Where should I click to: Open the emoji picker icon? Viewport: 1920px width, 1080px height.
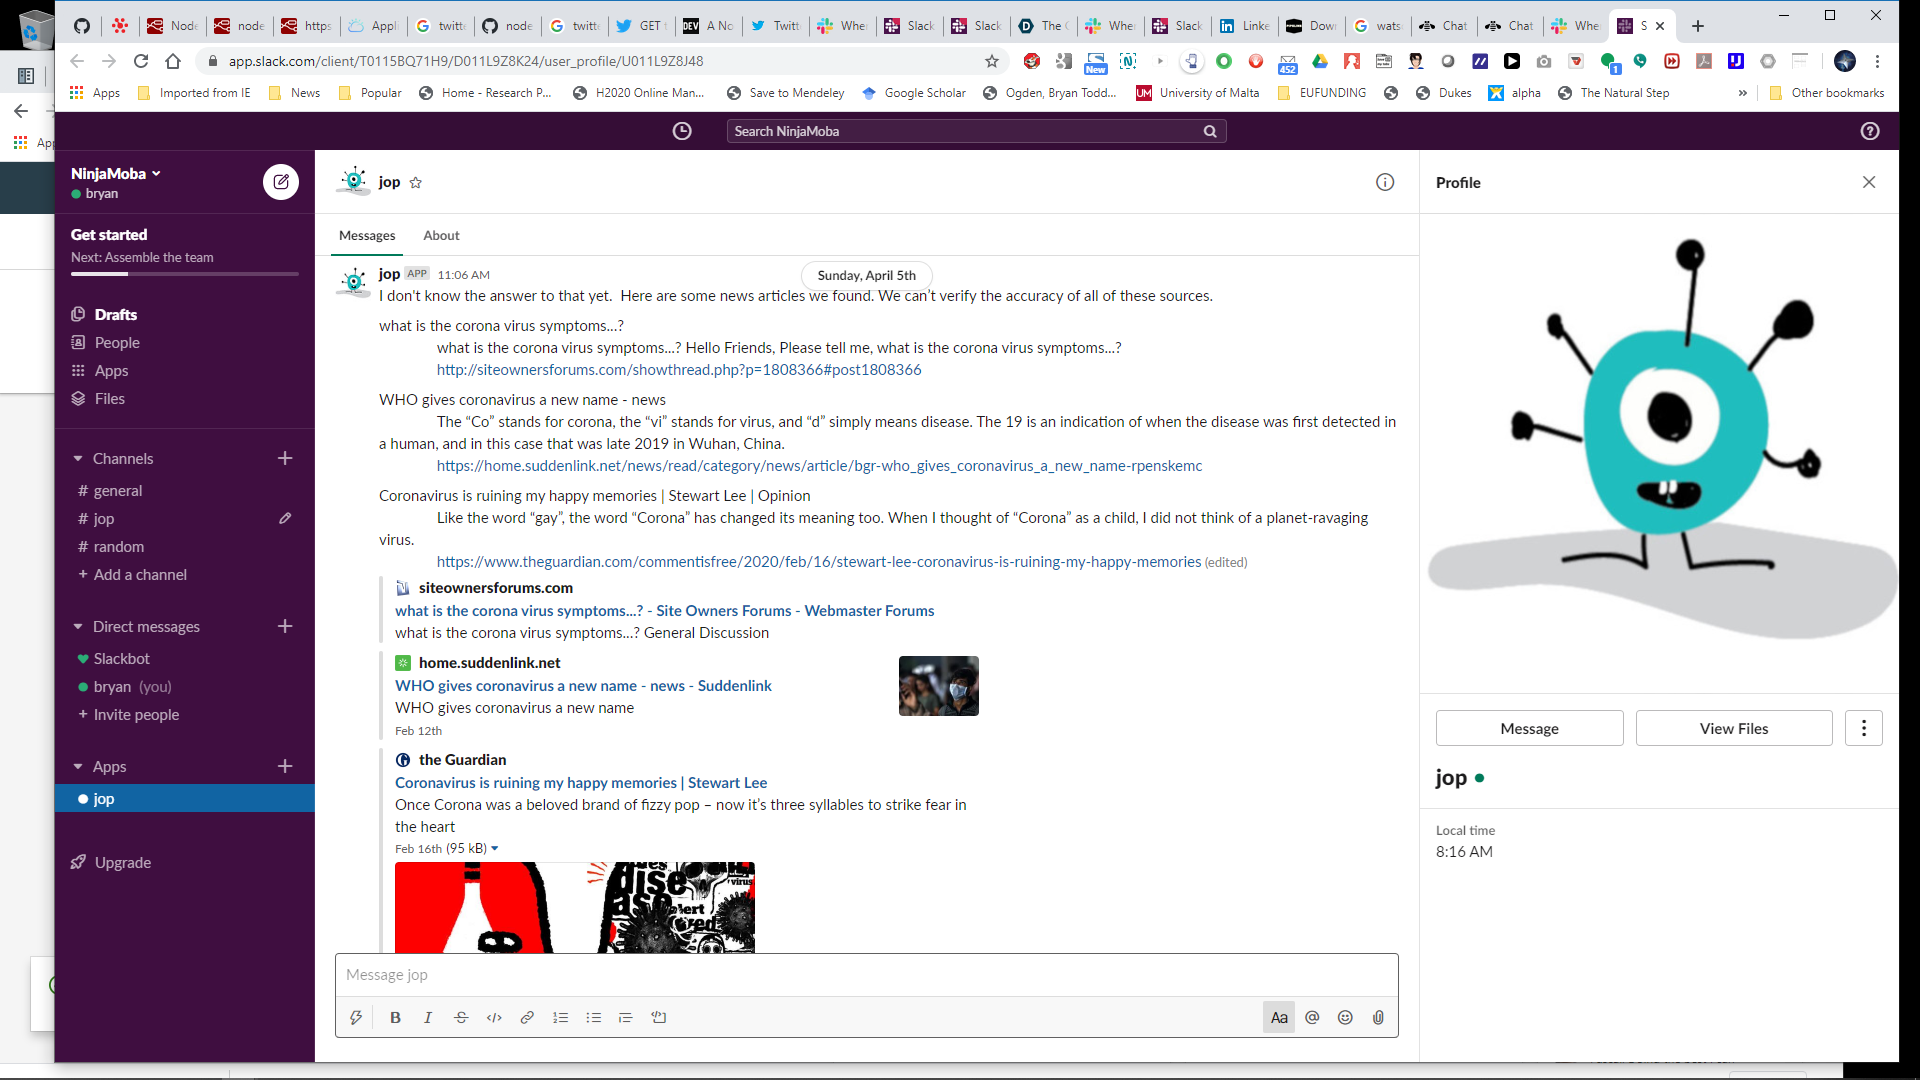1345,1017
